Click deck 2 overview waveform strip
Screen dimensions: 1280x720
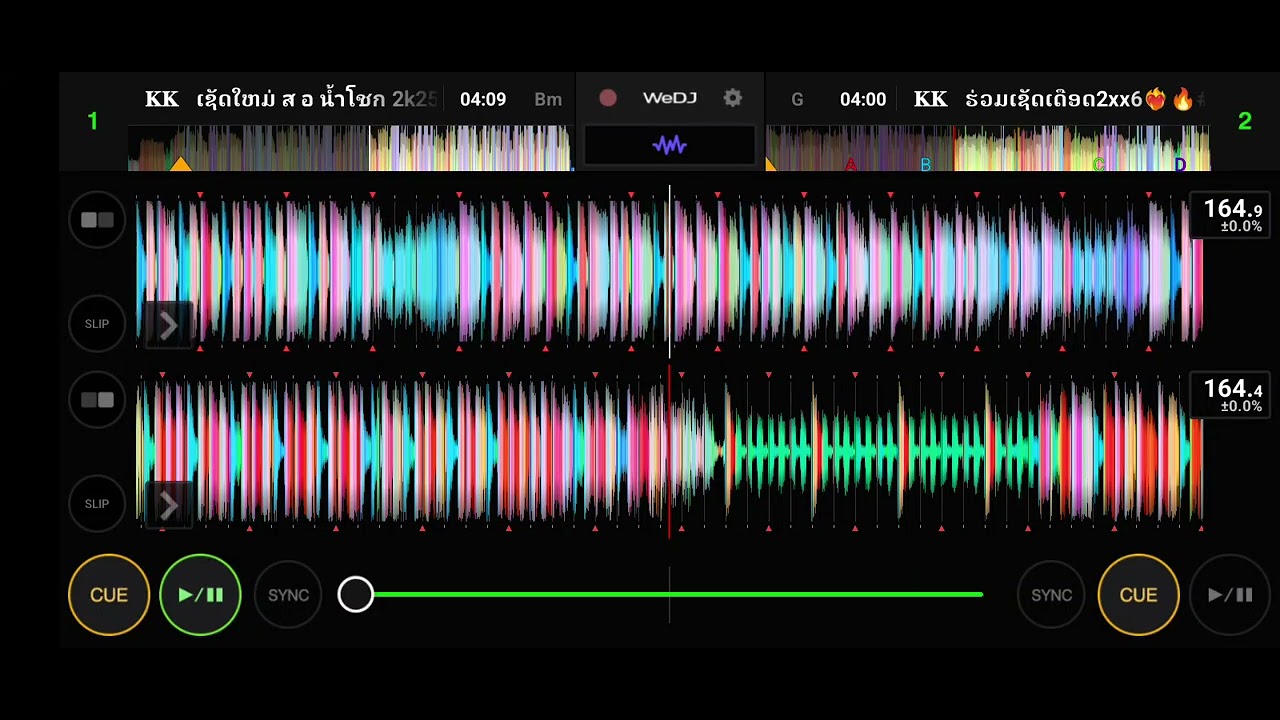[x=988, y=148]
